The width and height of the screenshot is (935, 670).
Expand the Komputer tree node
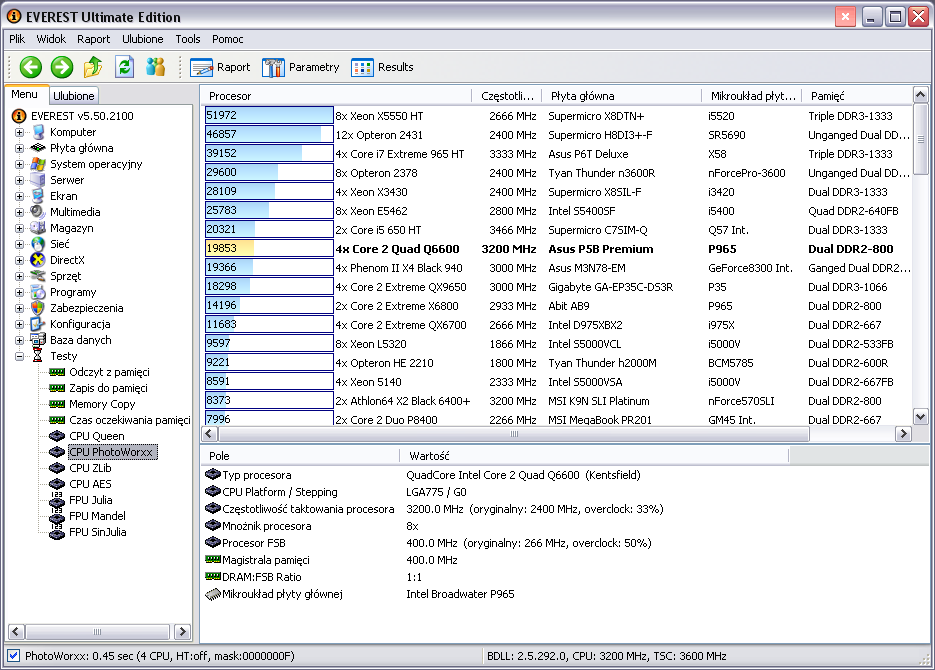click(x=20, y=132)
